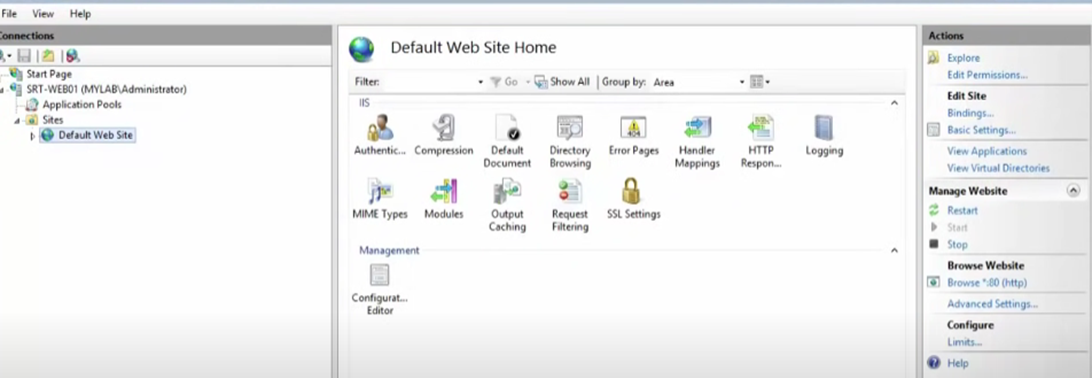Open the Error Pages feature
This screenshot has height=378, width=1092.
pyautogui.click(x=634, y=128)
